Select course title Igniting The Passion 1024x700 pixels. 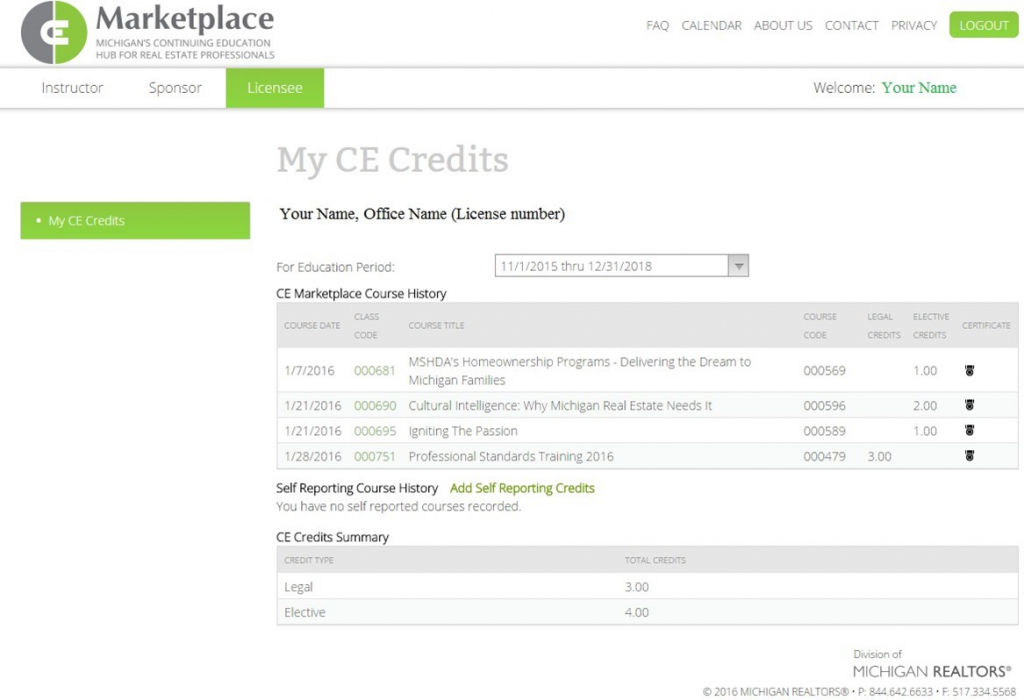coord(463,431)
